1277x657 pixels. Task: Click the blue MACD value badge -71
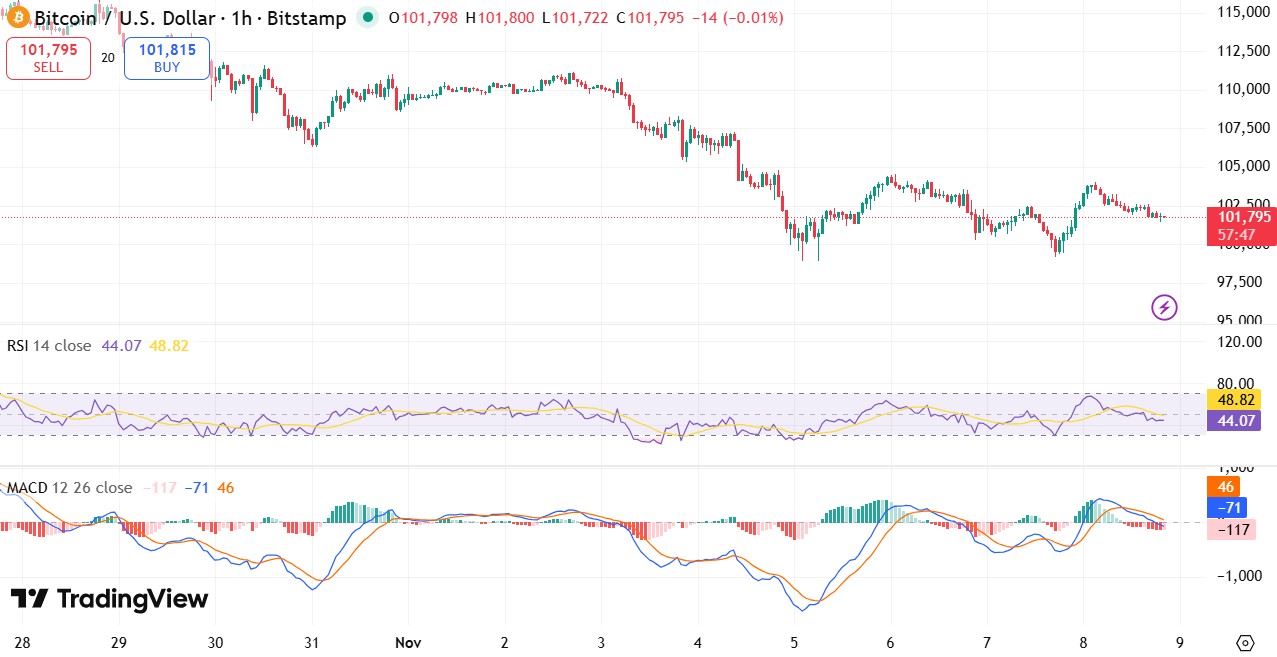pos(1232,508)
